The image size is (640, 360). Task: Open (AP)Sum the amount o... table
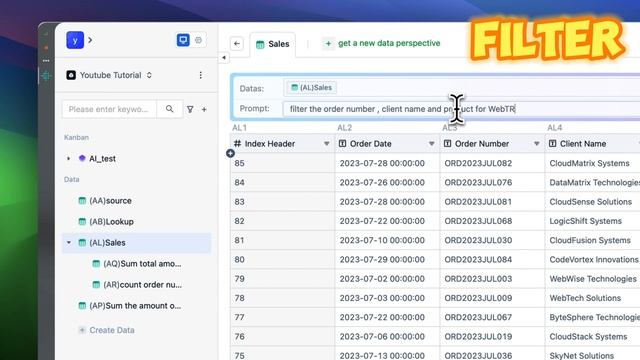[x=135, y=306]
